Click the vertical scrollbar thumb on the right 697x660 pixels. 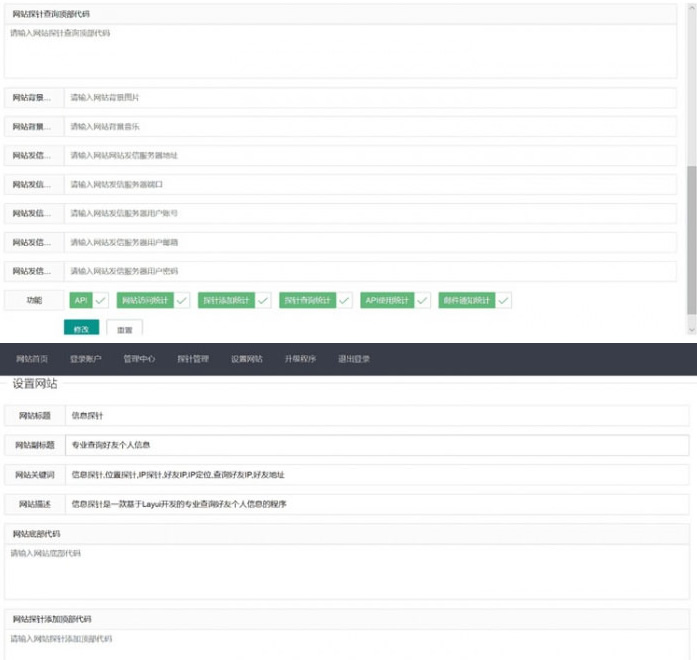pyautogui.click(x=692, y=240)
